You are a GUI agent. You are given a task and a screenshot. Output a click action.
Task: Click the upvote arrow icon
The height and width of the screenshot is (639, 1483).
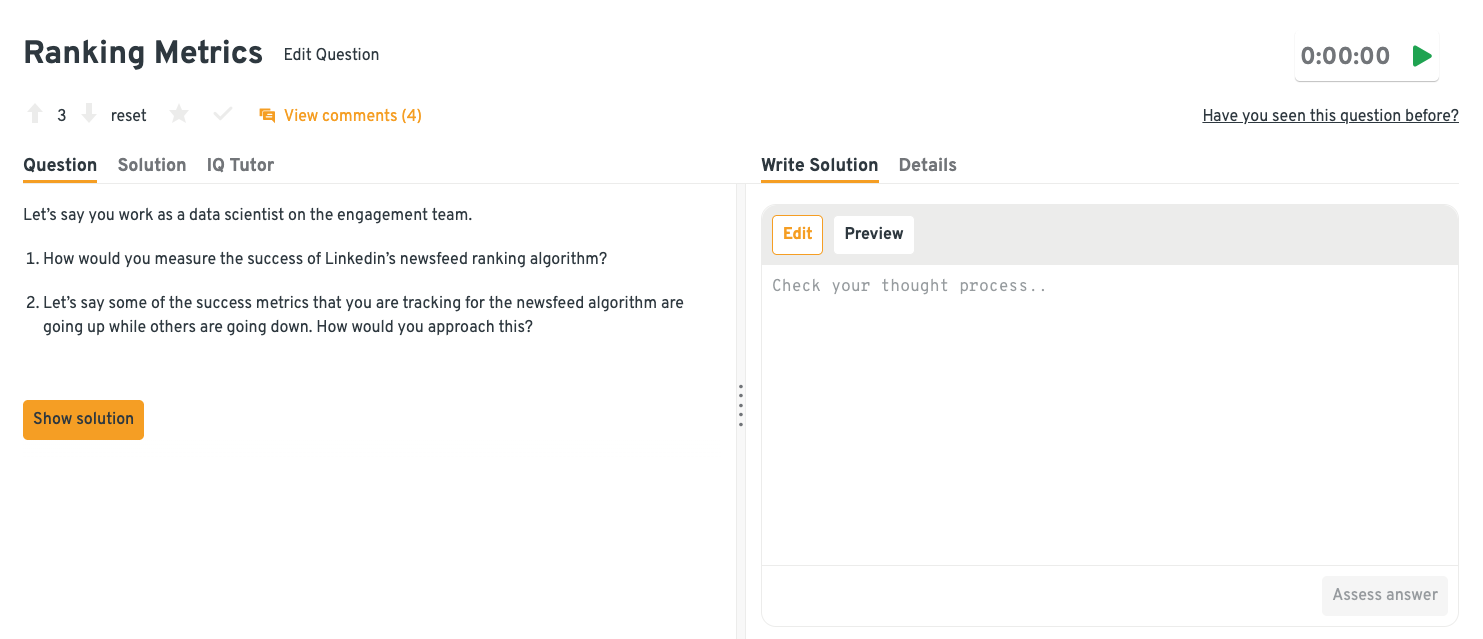[x=35, y=115]
